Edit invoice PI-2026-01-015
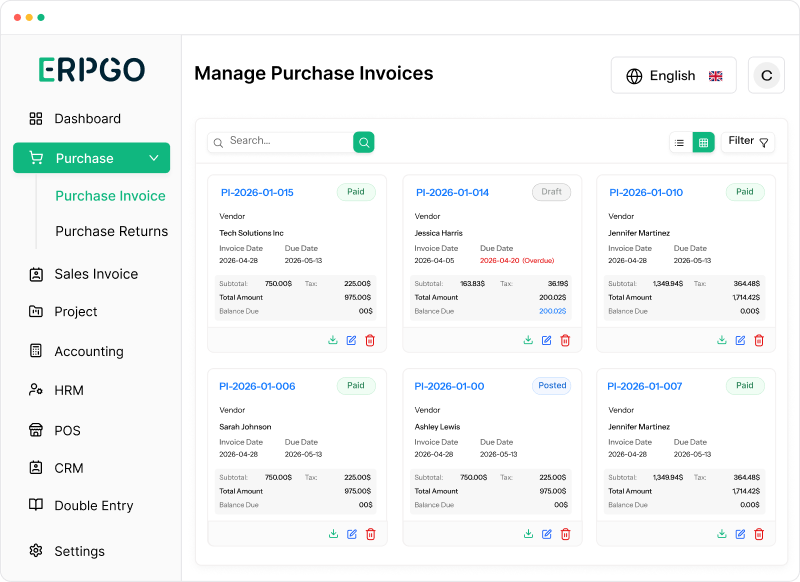This screenshot has height=582, width=800. coord(352,340)
